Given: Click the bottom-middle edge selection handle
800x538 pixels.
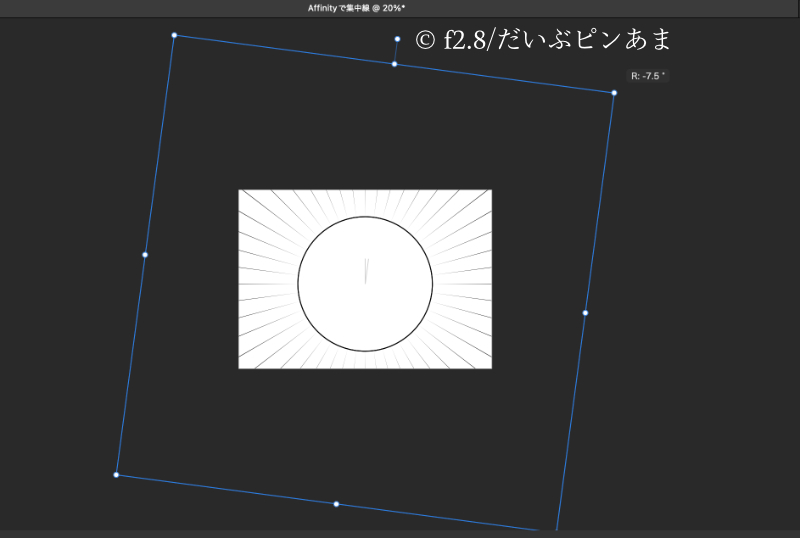Looking at the screenshot, I should coord(336,504).
